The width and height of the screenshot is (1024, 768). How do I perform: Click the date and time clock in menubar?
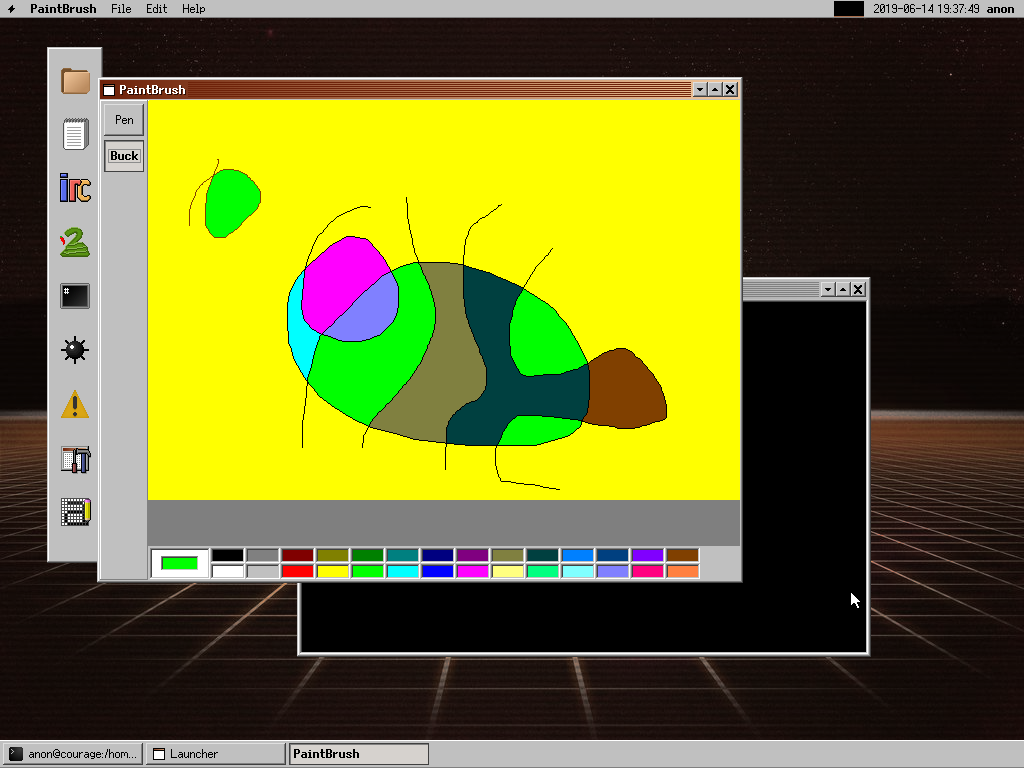pyautogui.click(x=926, y=8)
